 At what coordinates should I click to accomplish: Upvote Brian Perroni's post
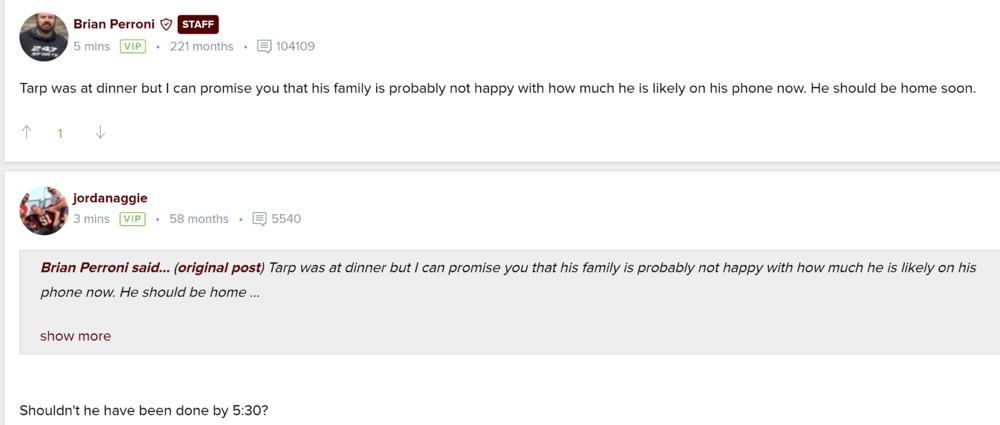27,132
